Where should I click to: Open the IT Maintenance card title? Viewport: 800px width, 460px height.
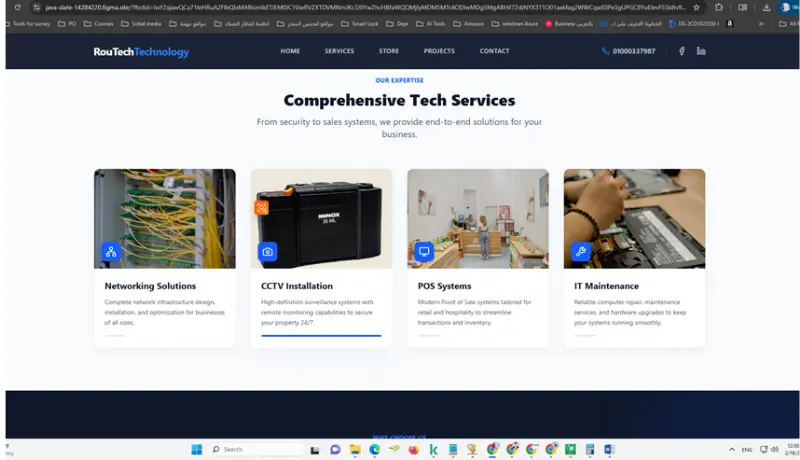[606, 286]
